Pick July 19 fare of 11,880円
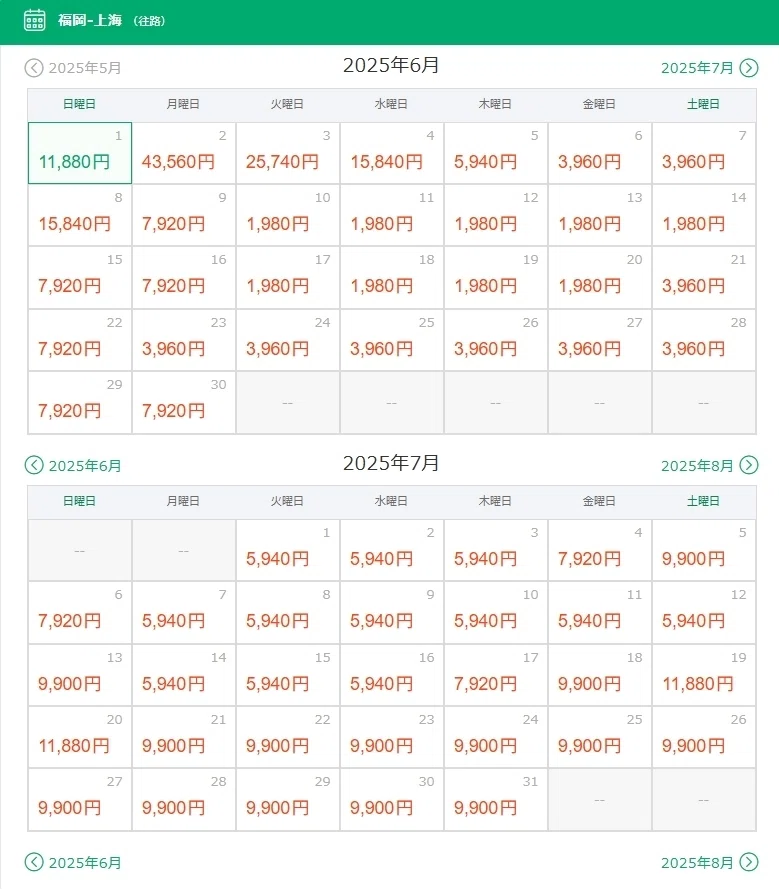Image resolution: width=779 pixels, height=889 pixels. point(704,675)
